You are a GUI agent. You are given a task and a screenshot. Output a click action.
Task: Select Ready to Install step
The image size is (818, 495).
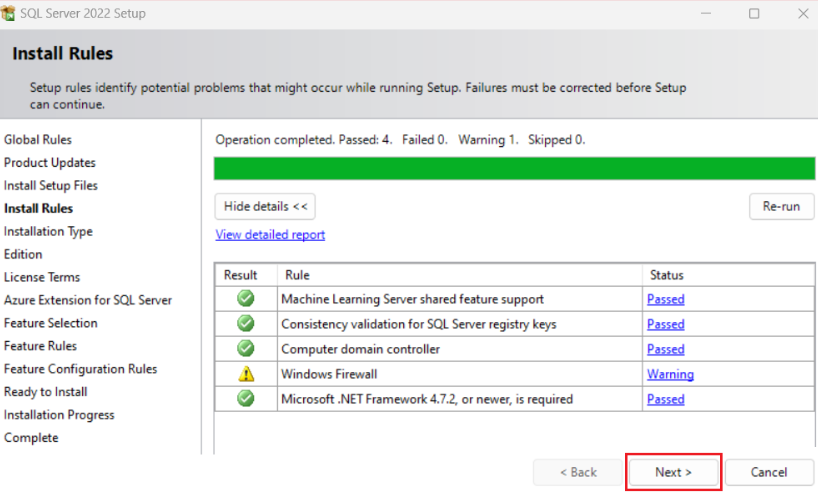point(45,392)
